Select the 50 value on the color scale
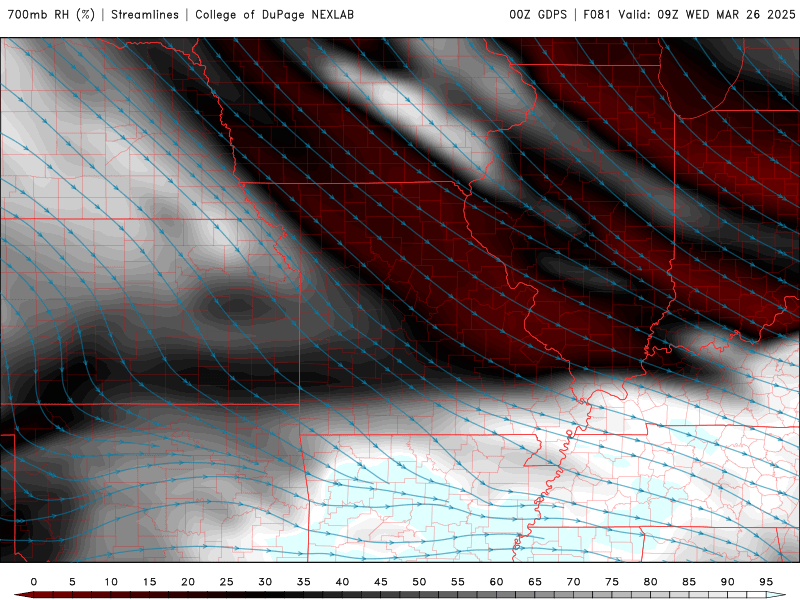Screen dimensions: 800x600 419,582
